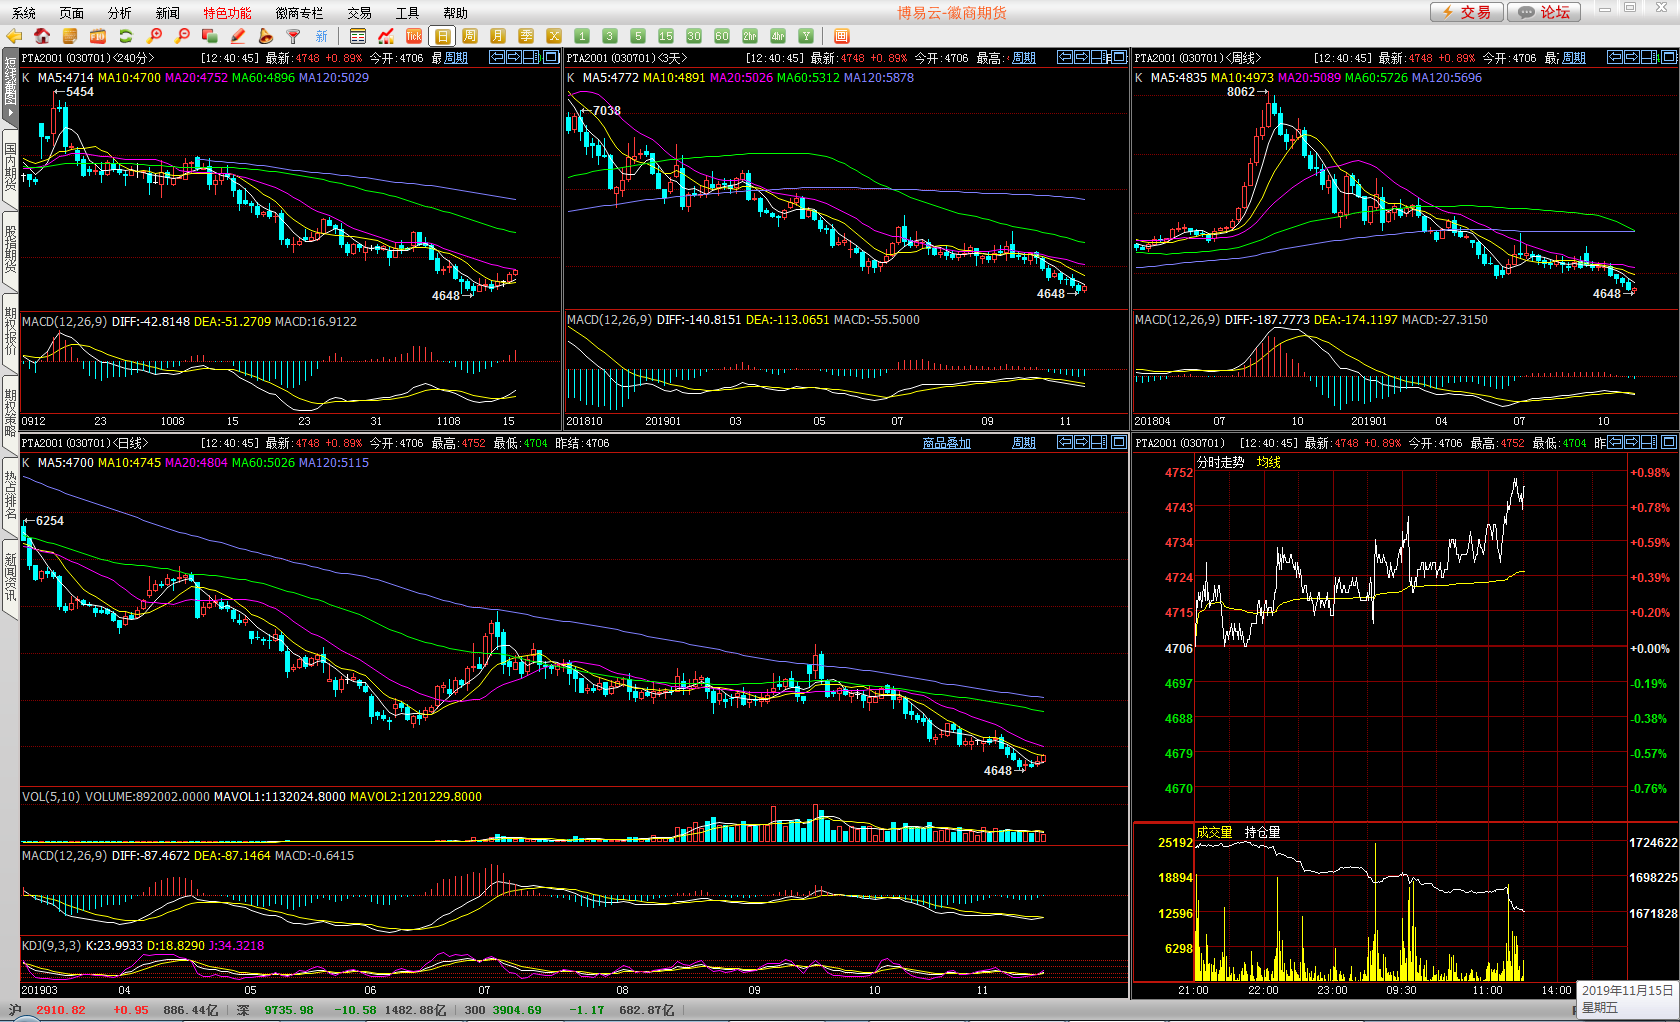The image size is (1680, 1022).
Task: Switch to 股指期货 side tab
Action: click(x=10, y=248)
